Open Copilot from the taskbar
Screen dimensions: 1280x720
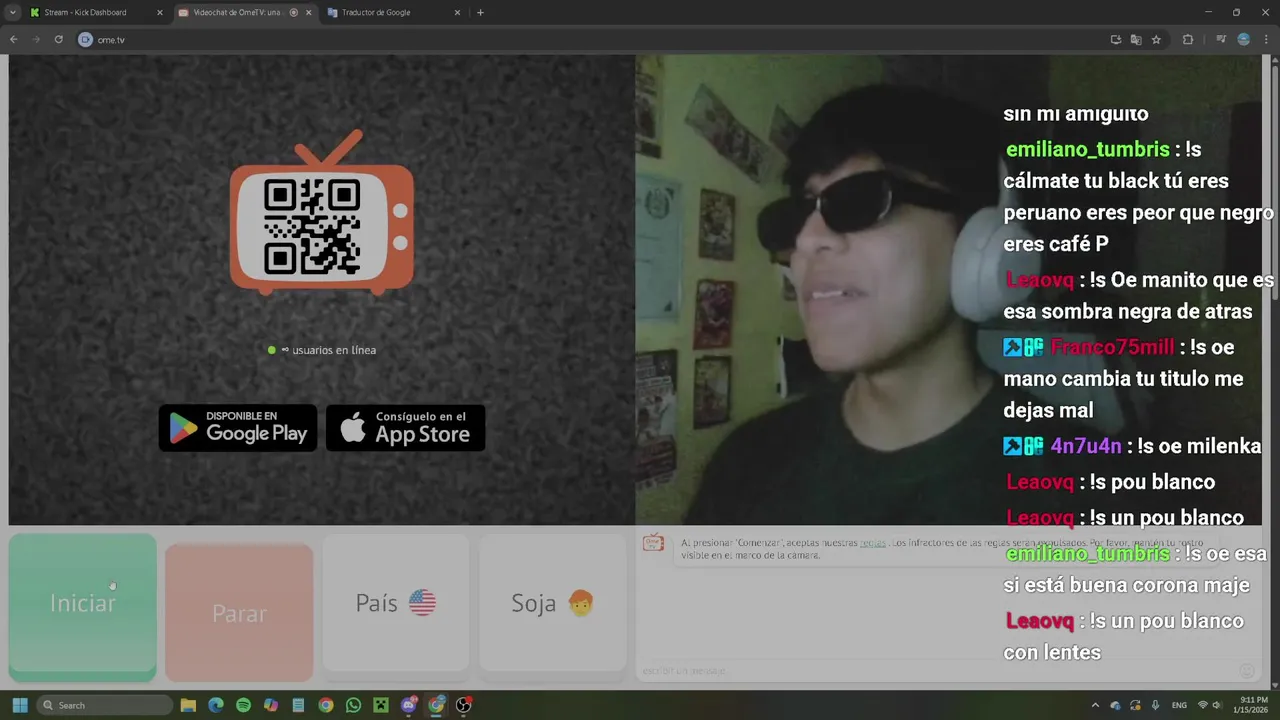pyautogui.click(x=270, y=705)
